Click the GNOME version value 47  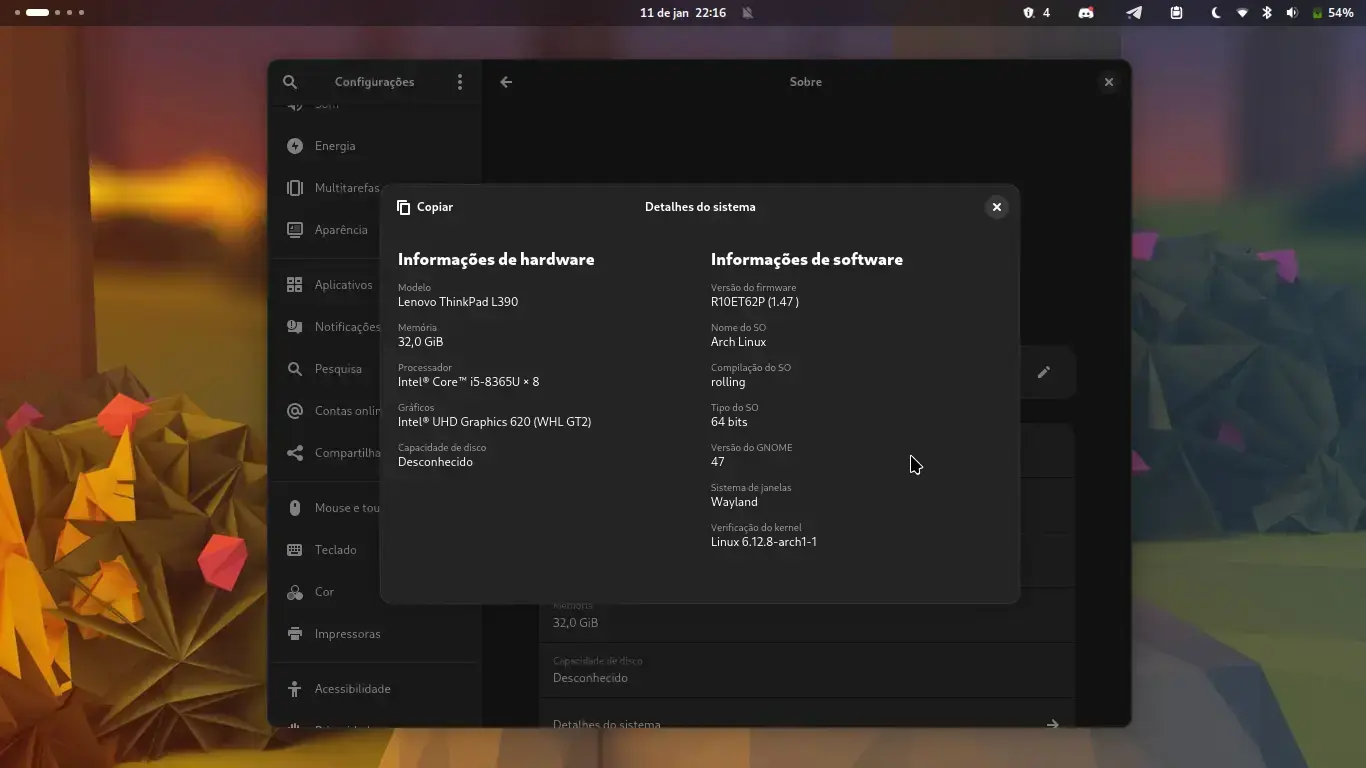pos(718,462)
